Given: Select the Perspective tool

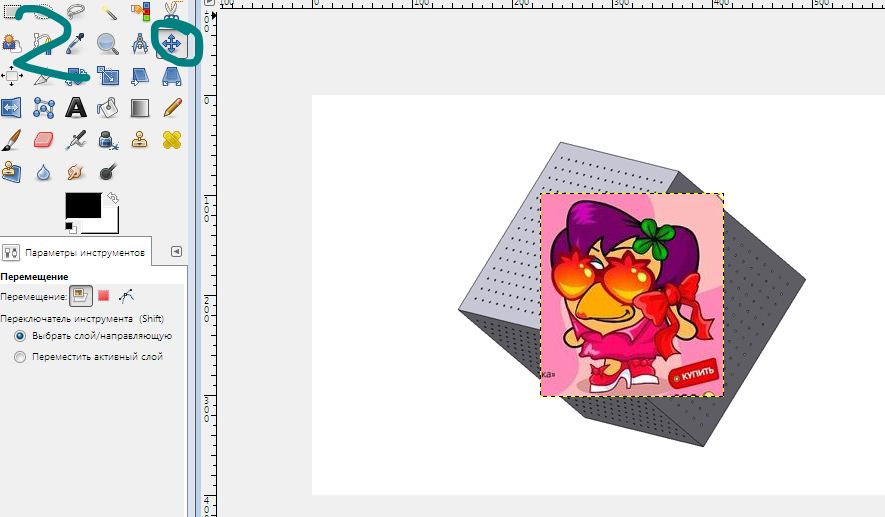Looking at the screenshot, I should (172, 76).
